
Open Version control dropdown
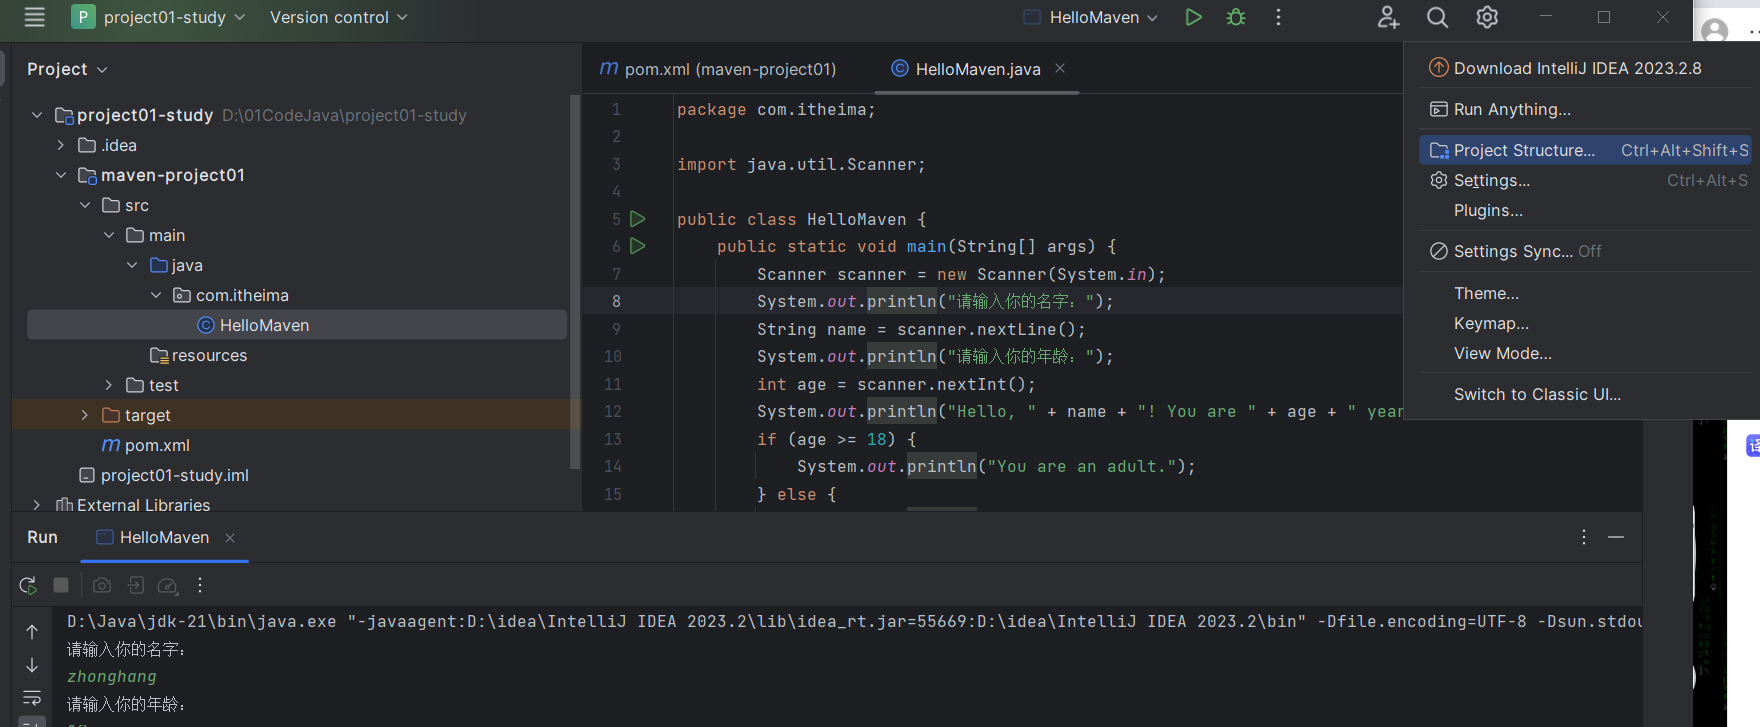(x=338, y=17)
